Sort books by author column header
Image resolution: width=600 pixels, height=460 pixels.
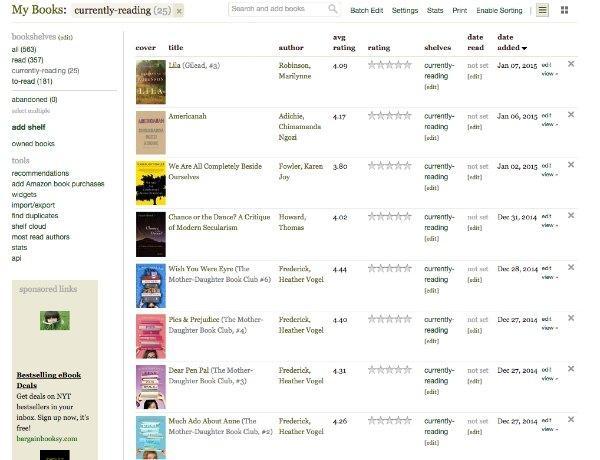coord(292,47)
